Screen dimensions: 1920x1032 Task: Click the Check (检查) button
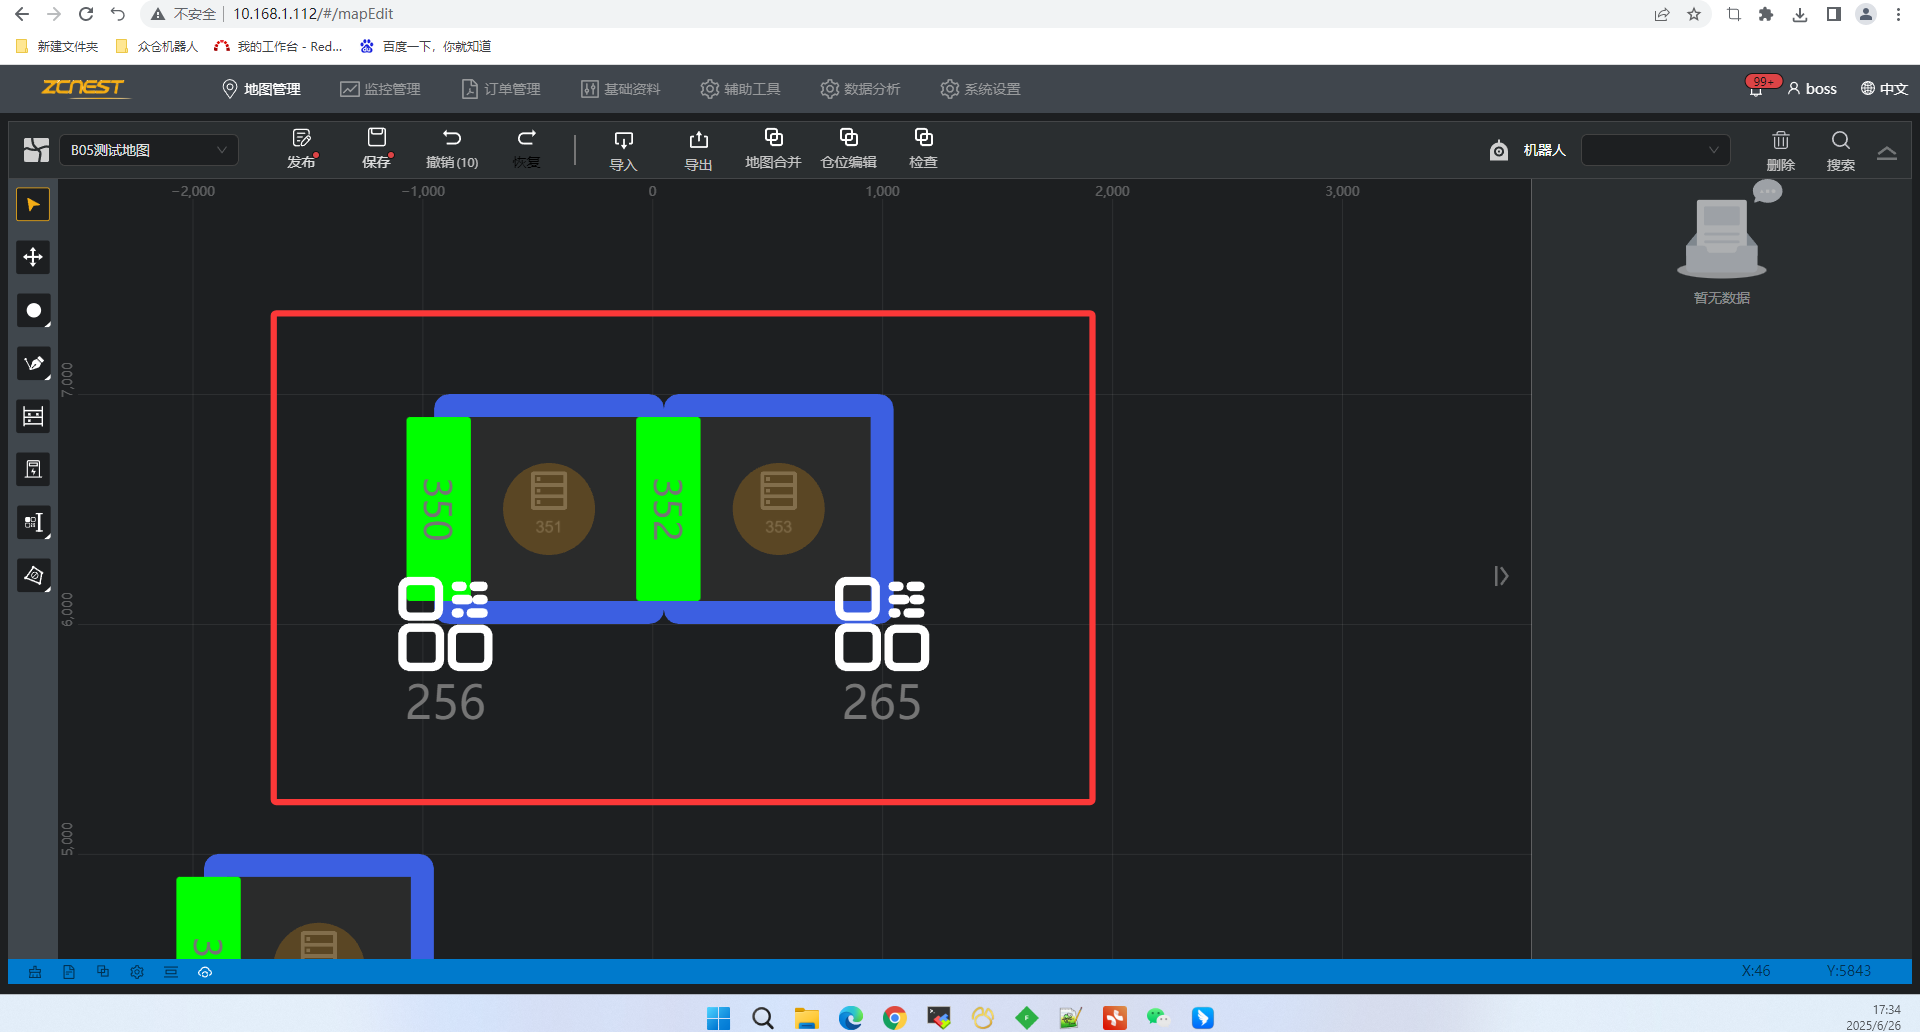pos(923,149)
